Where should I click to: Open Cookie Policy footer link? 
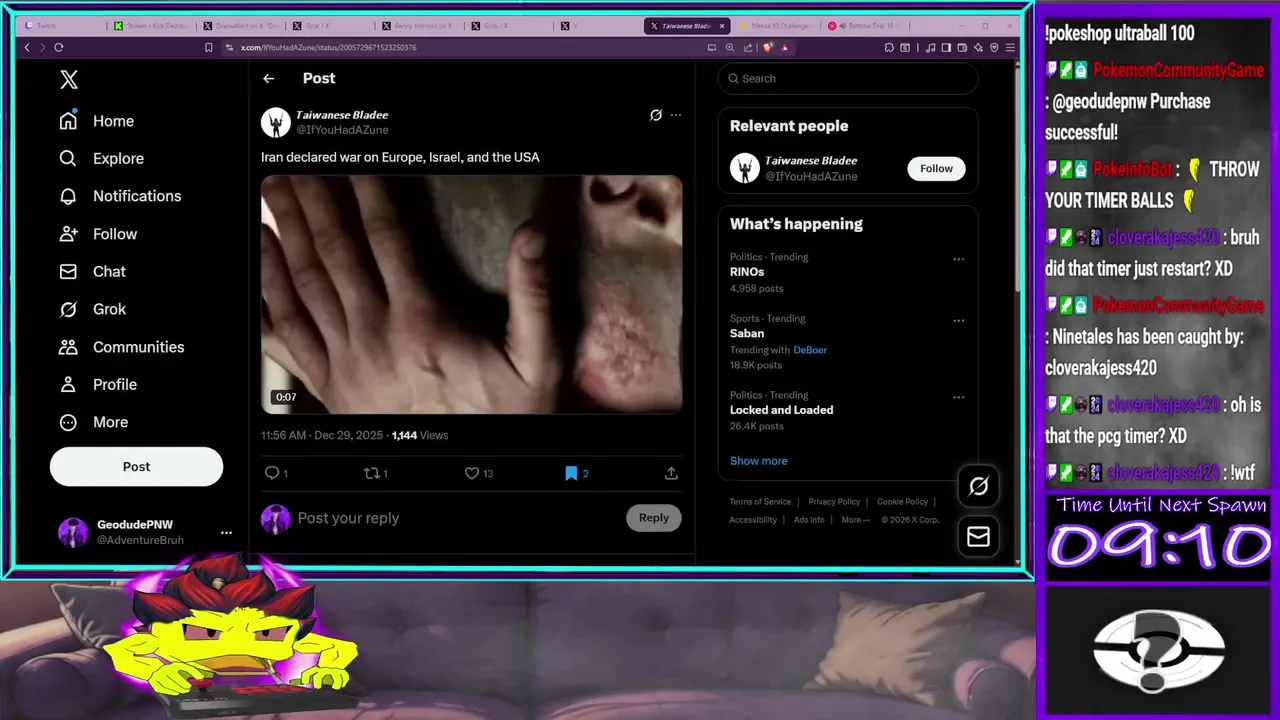tap(902, 502)
